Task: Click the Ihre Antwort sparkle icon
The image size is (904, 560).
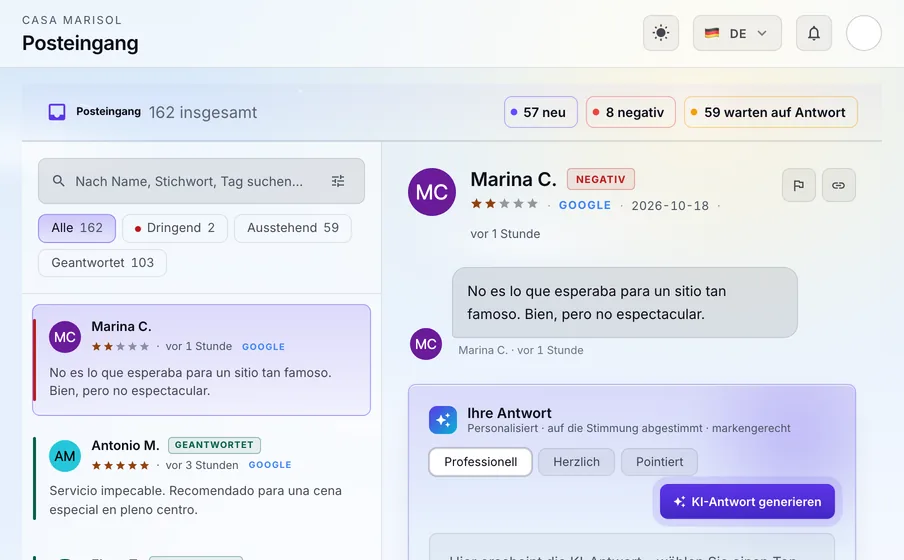Action: [x=443, y=420]
